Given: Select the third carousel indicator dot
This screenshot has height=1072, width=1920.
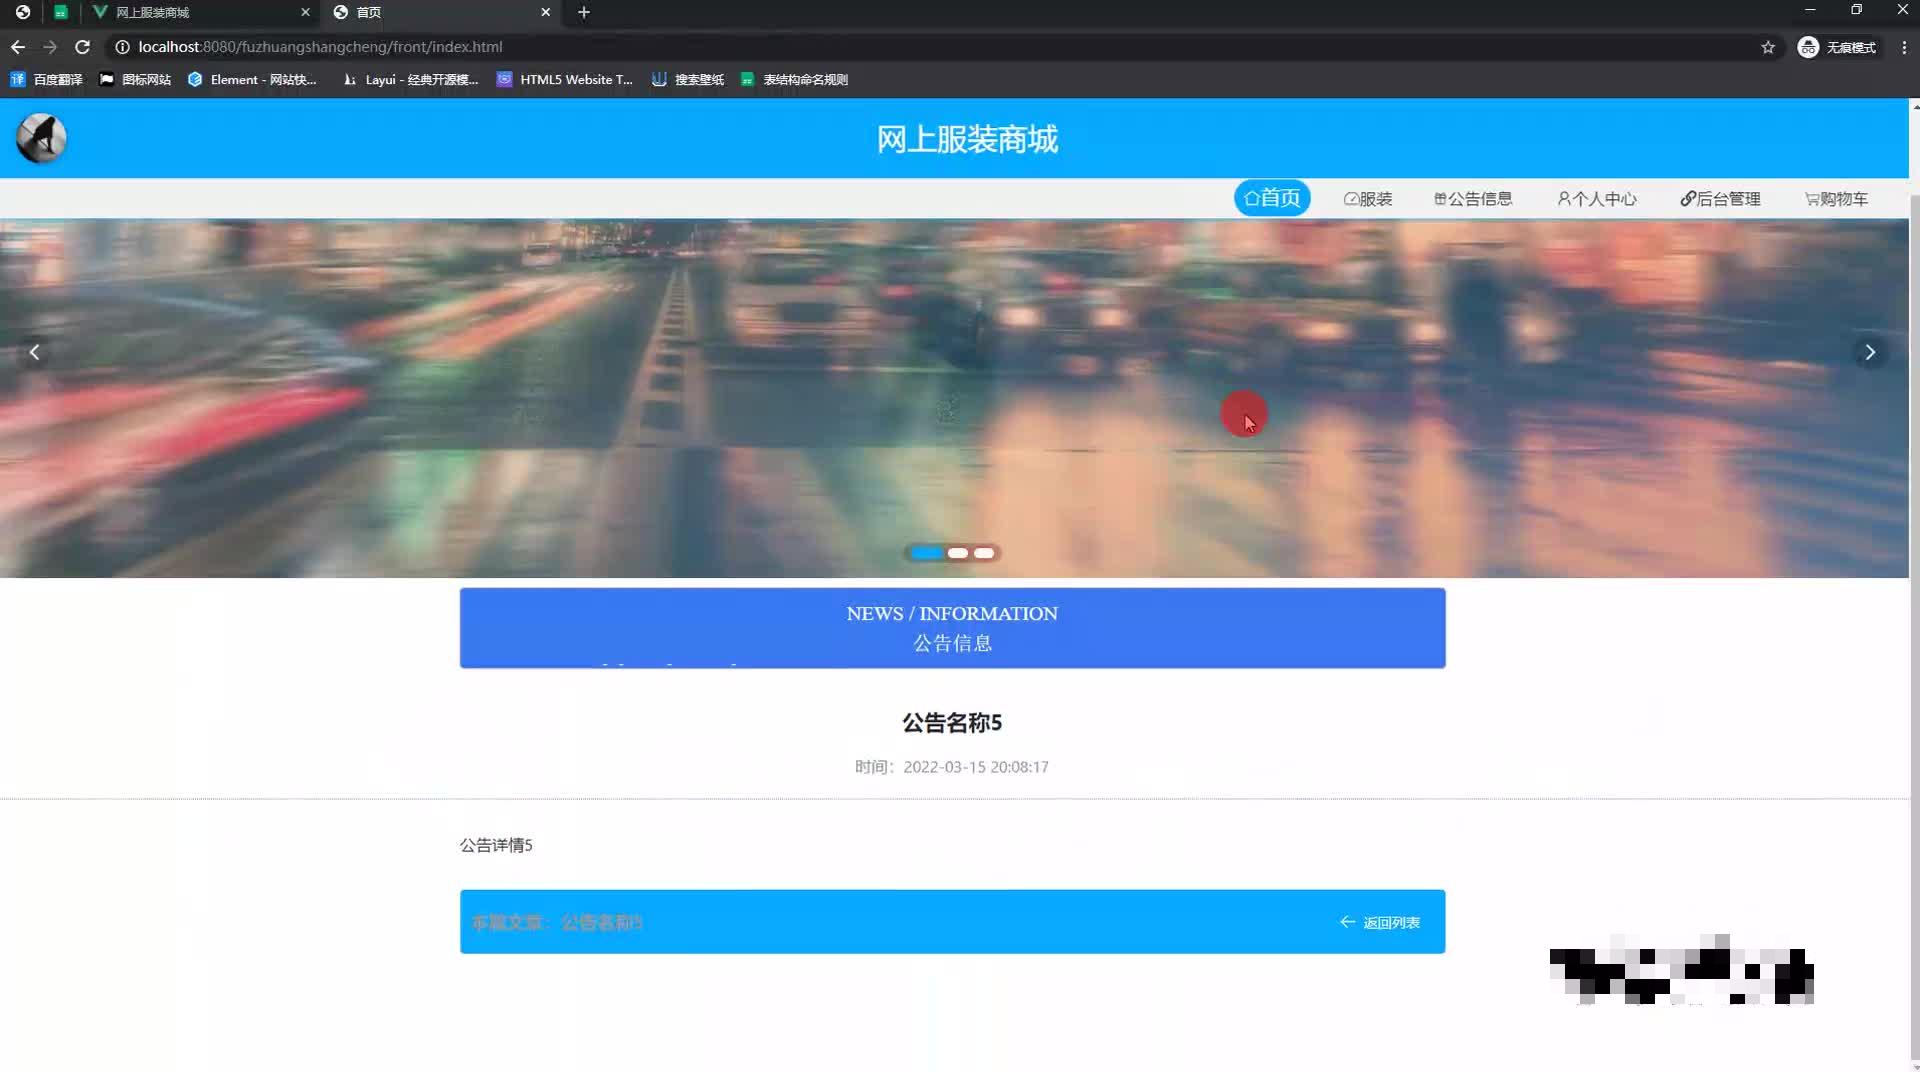Looking at the screenshot, I should coord(984,553).
